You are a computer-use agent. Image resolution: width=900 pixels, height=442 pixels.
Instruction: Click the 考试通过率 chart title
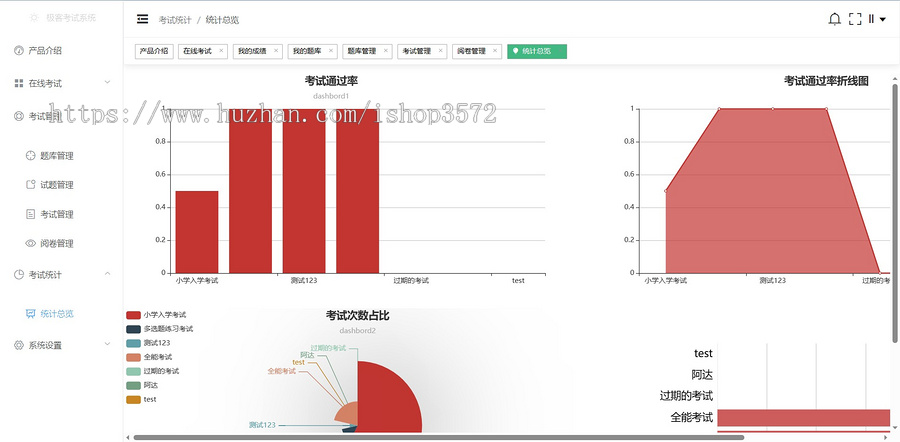coord(331,81)
